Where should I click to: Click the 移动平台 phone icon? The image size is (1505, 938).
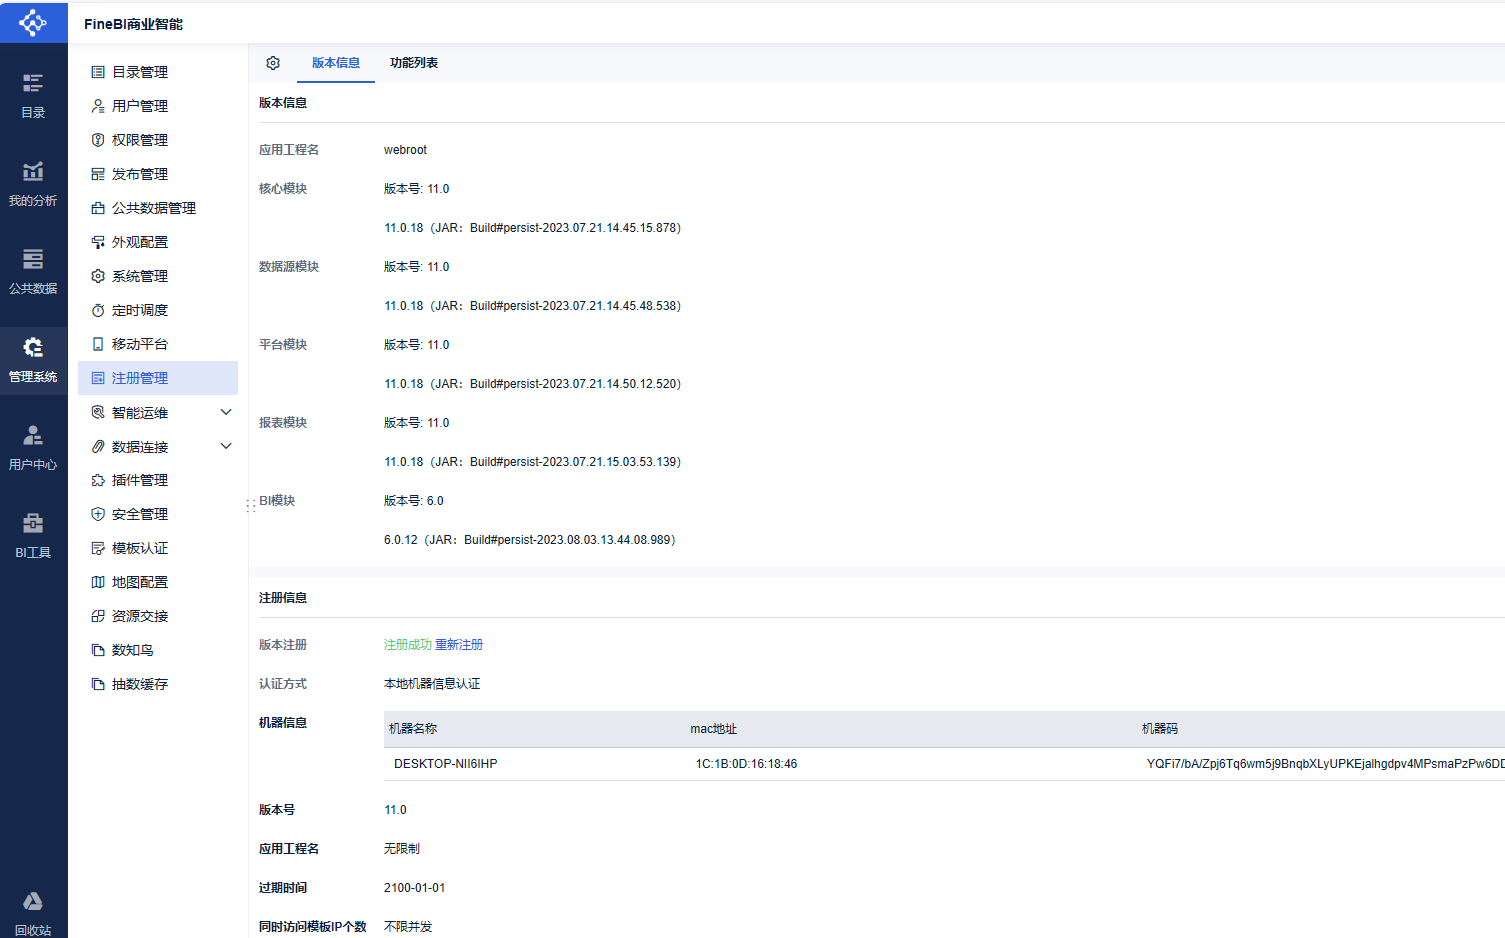tap(98, 344)
